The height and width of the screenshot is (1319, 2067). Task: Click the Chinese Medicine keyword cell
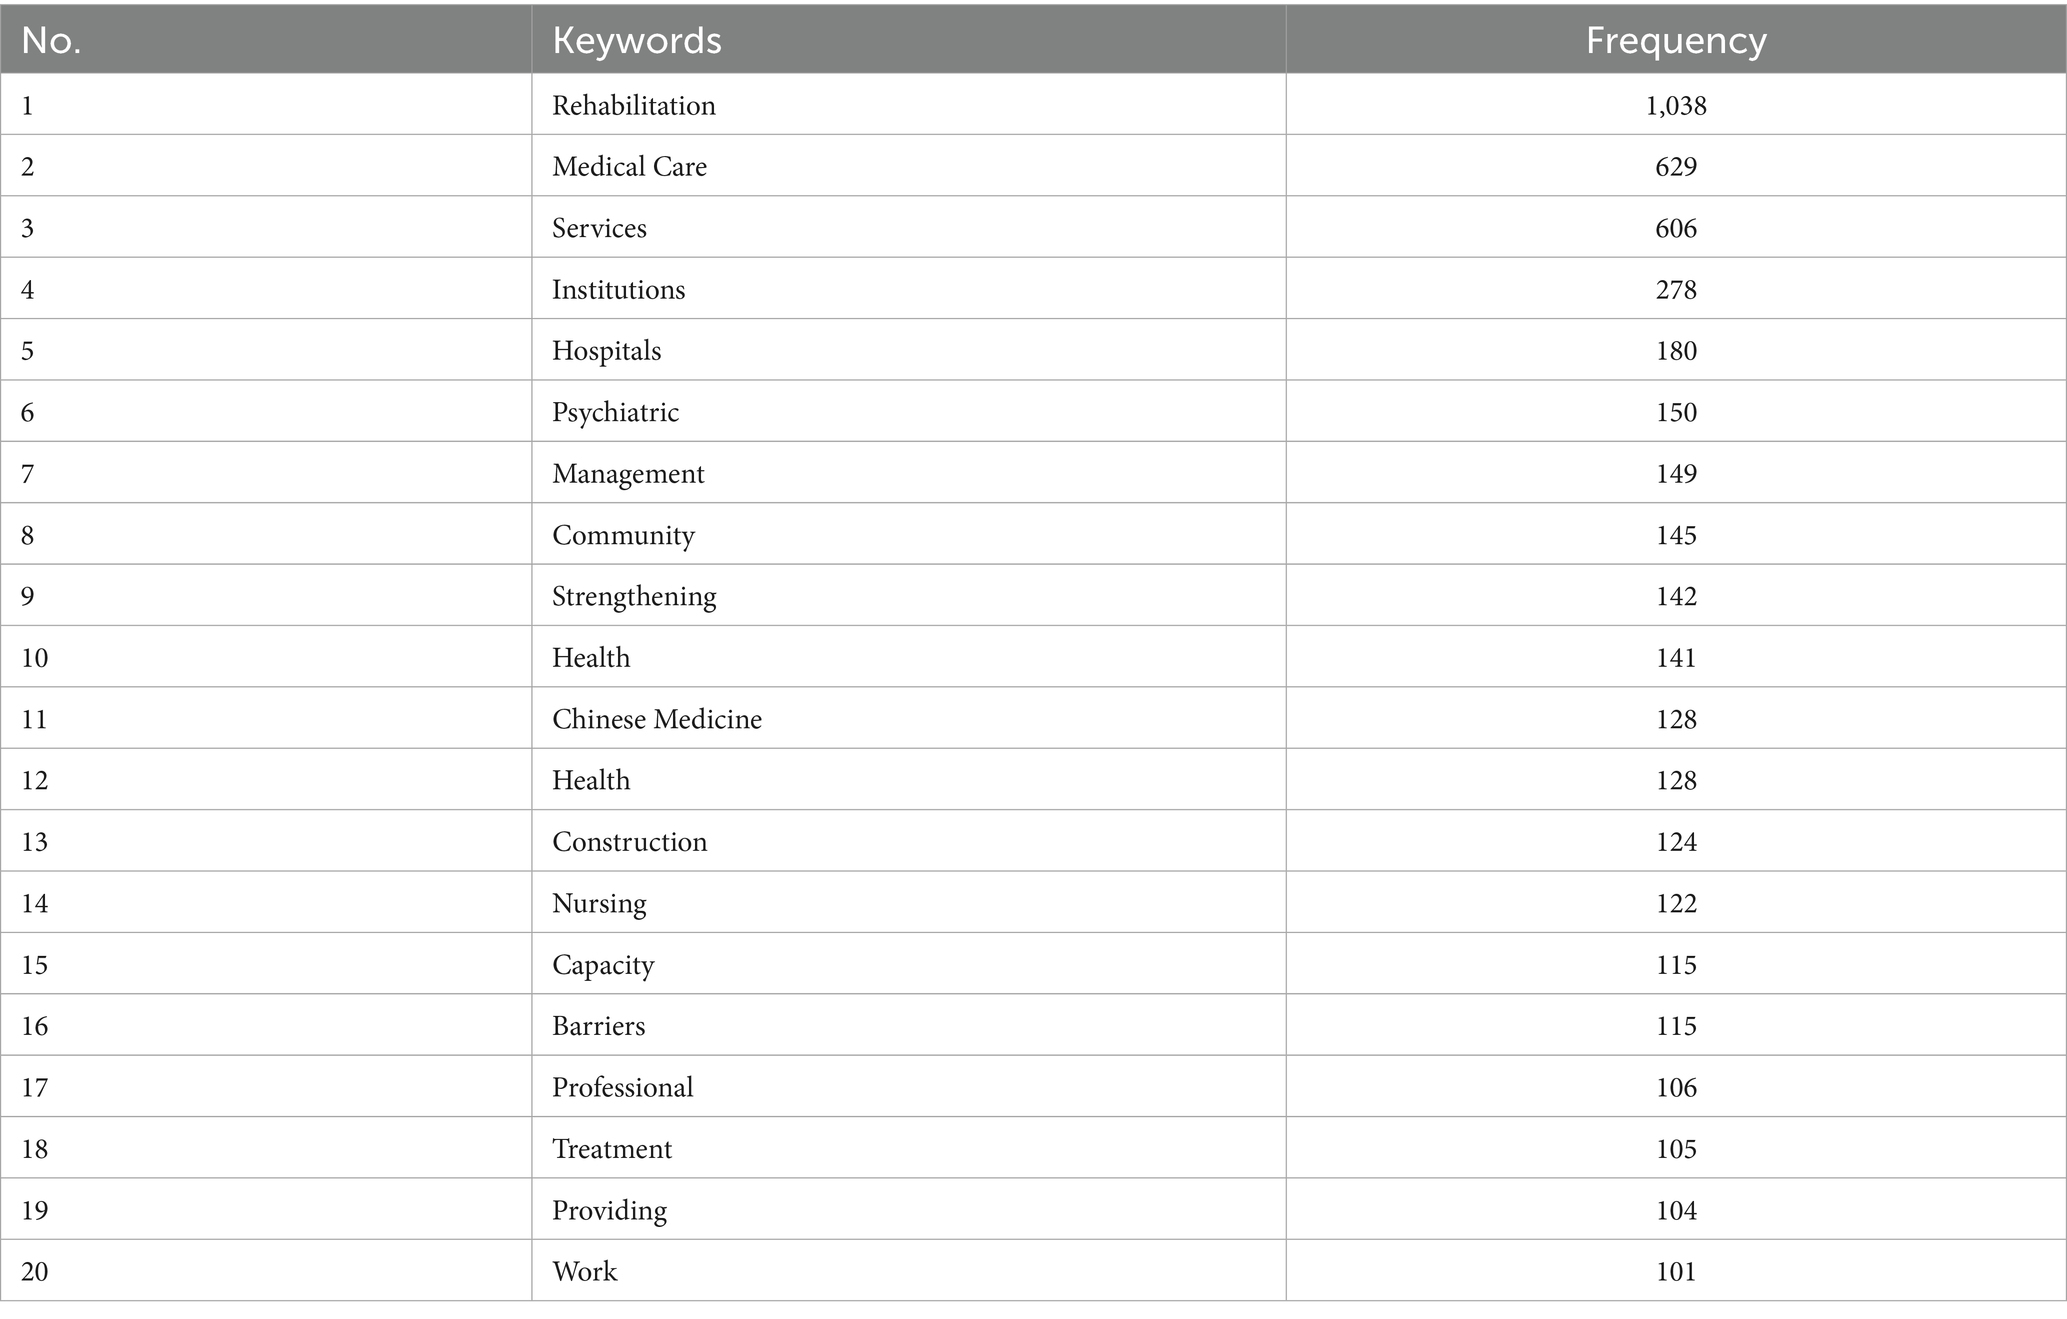click(x=656, y=719)
